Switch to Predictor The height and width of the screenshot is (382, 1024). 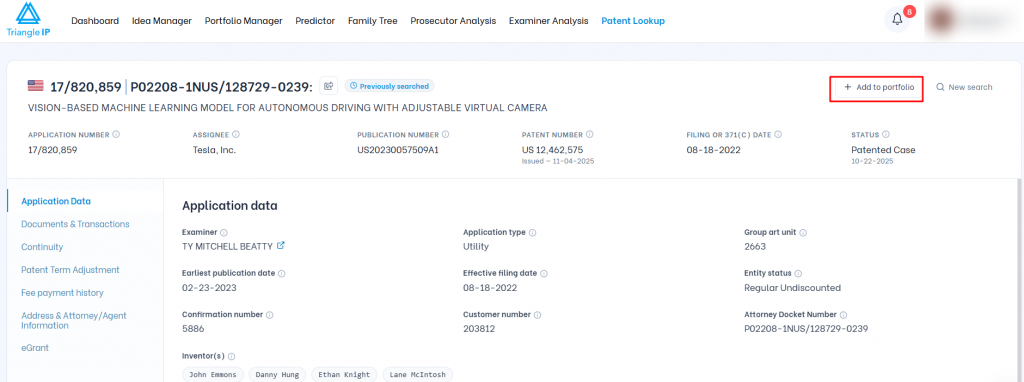tap(315, 21)
